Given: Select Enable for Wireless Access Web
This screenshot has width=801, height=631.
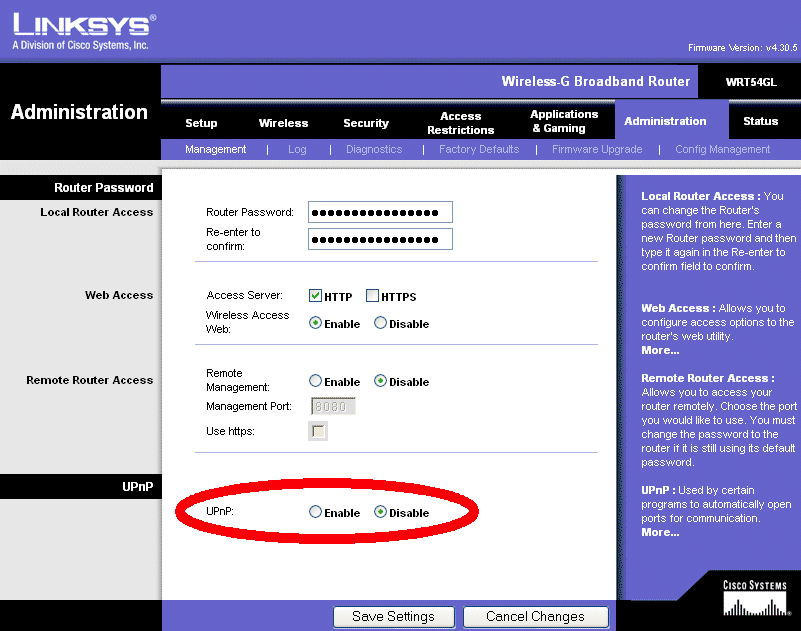Looking at the screenshot, I should coord(315,323).
